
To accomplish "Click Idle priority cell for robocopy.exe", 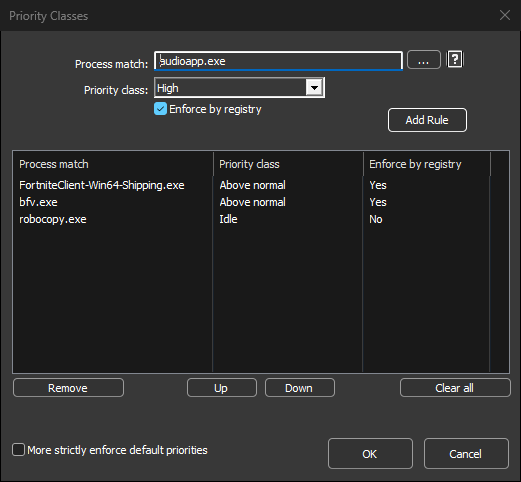I will pyautogui.click(x=228, y=219).
